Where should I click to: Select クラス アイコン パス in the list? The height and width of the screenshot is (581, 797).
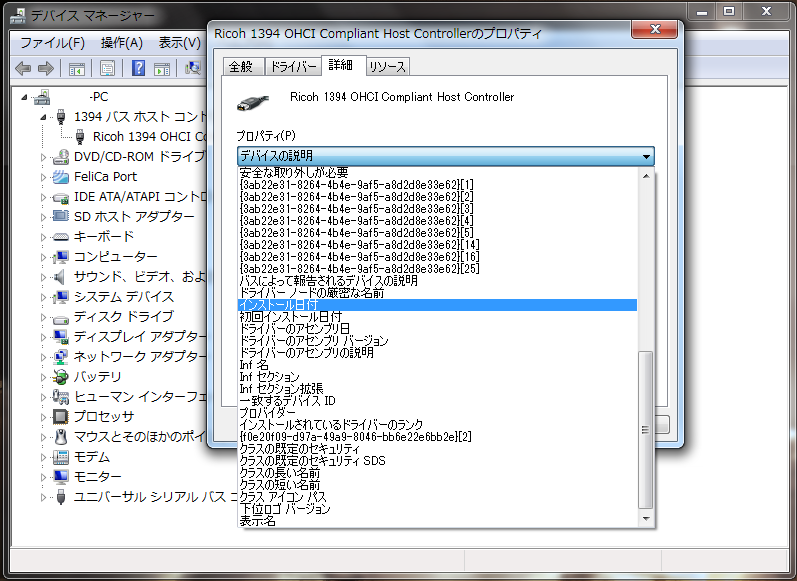(437, 497)
